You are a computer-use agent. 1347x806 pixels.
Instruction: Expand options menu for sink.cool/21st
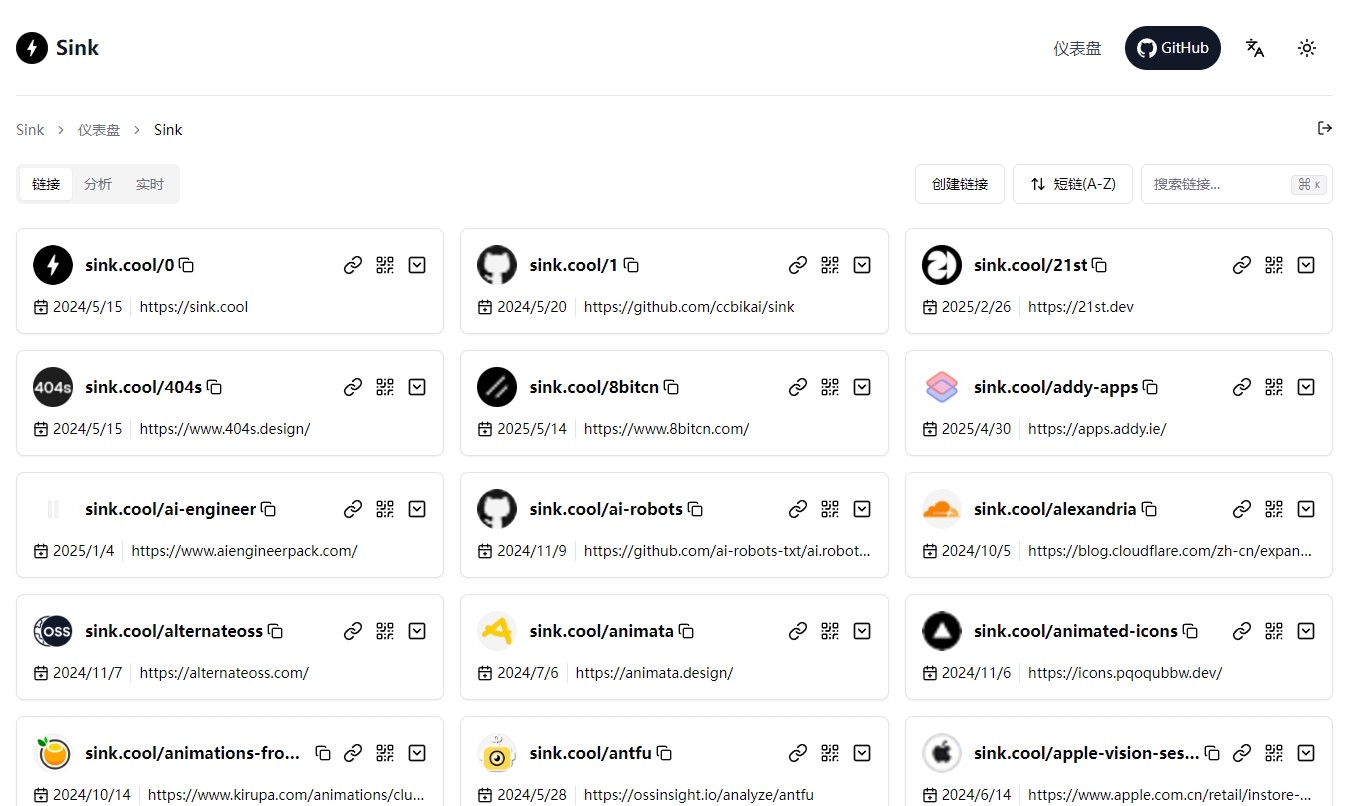pyautogui.click(x=1306, y=265)
